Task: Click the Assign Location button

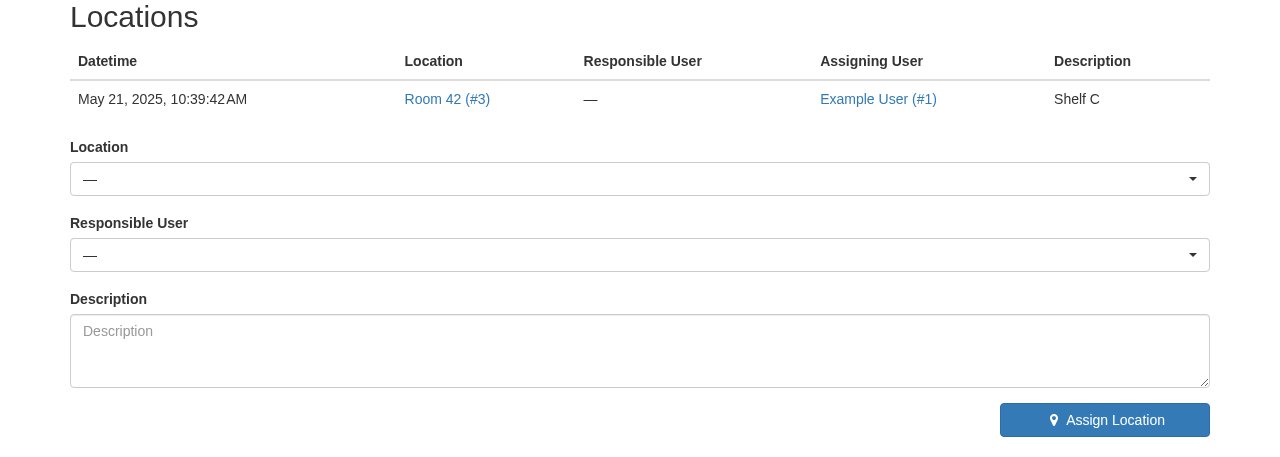Action: click(x=1105, y=420)
